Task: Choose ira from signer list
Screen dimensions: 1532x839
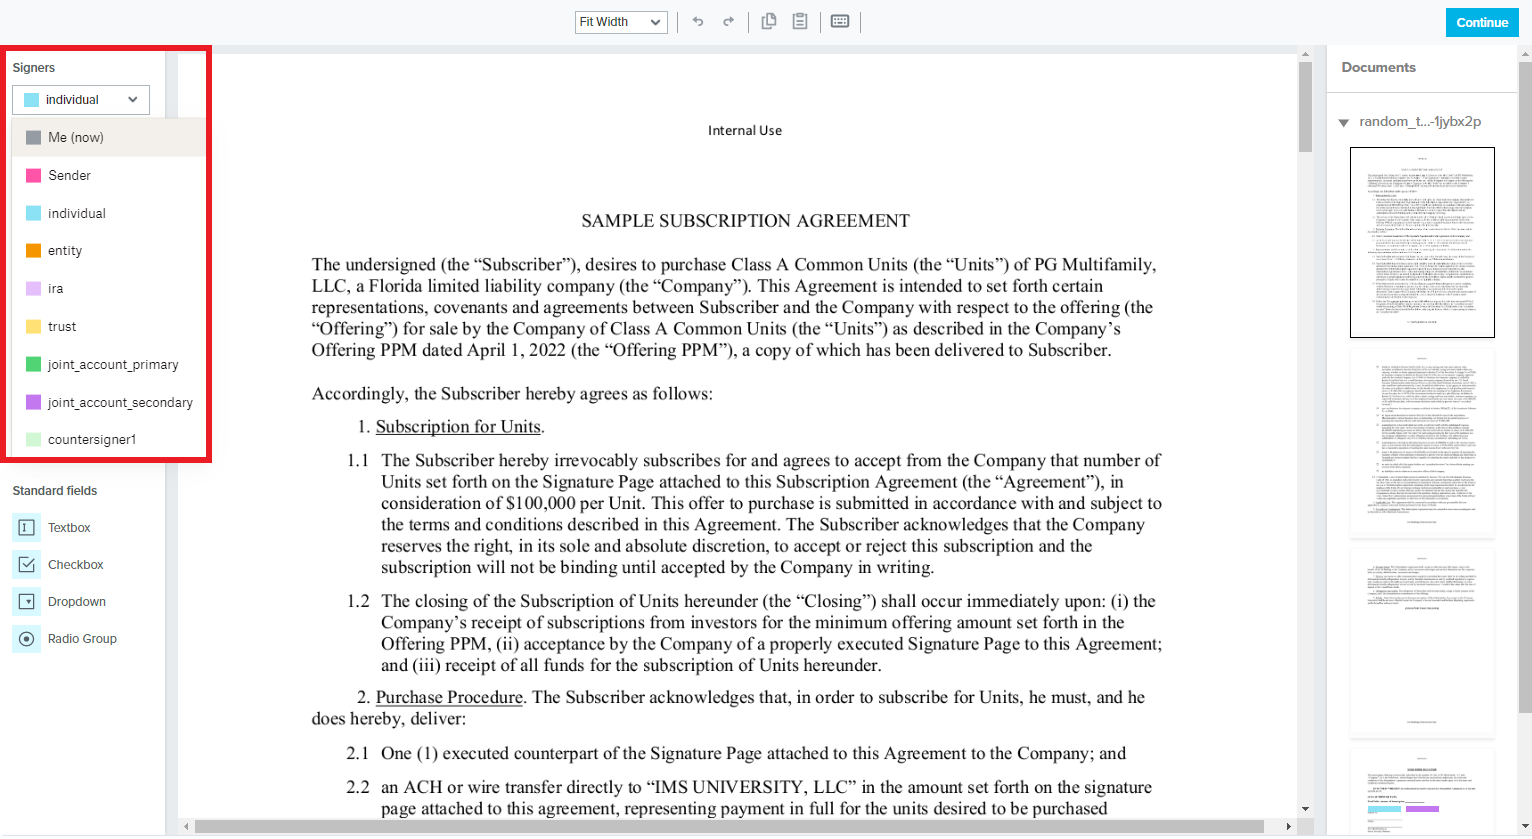Action: (108, 288)
